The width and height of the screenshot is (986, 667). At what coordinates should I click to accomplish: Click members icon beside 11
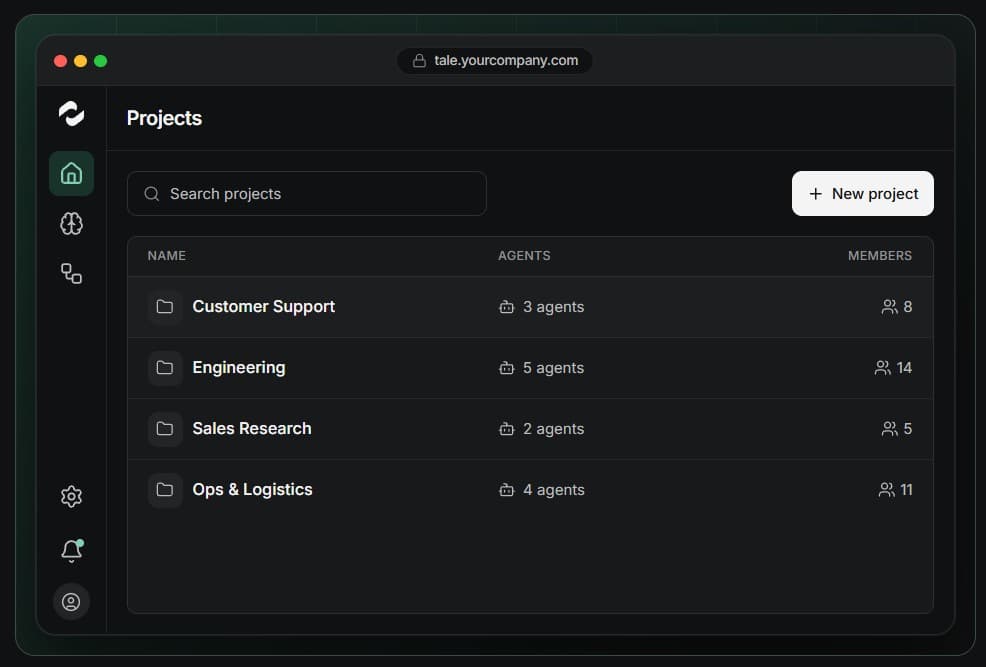886,490
